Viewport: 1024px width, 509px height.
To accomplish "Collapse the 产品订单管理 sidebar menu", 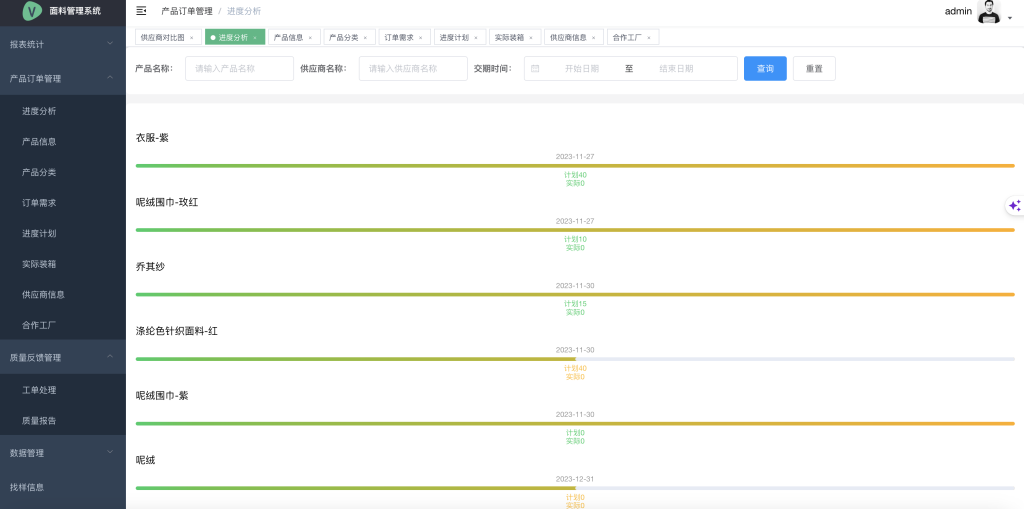I will tap(62, 78).
